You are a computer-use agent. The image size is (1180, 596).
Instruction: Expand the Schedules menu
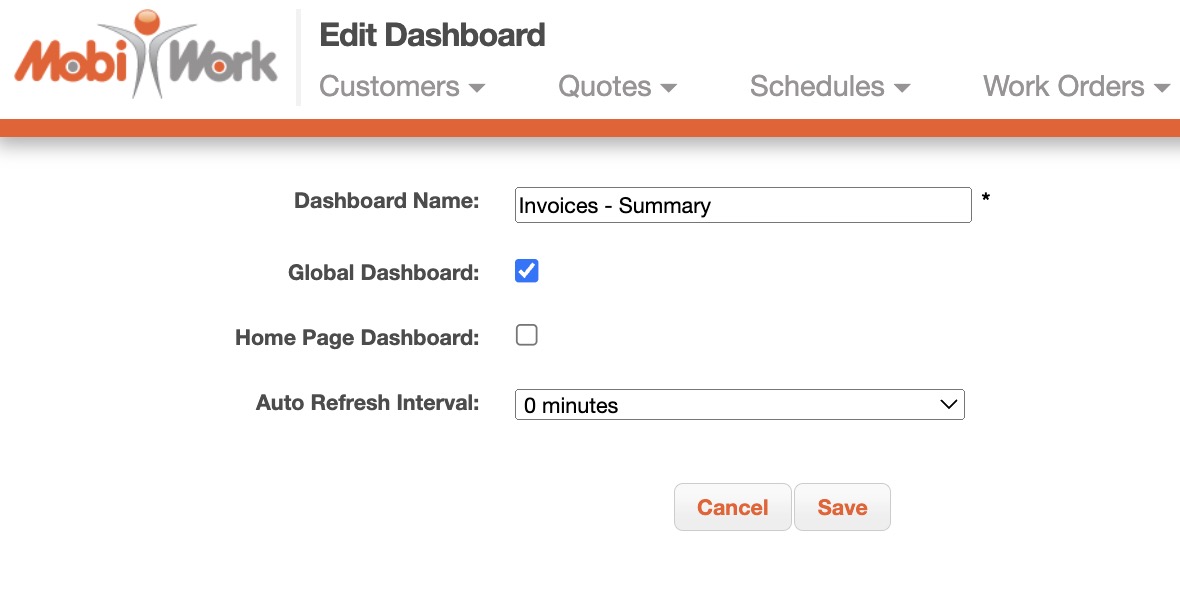(817, 87)
